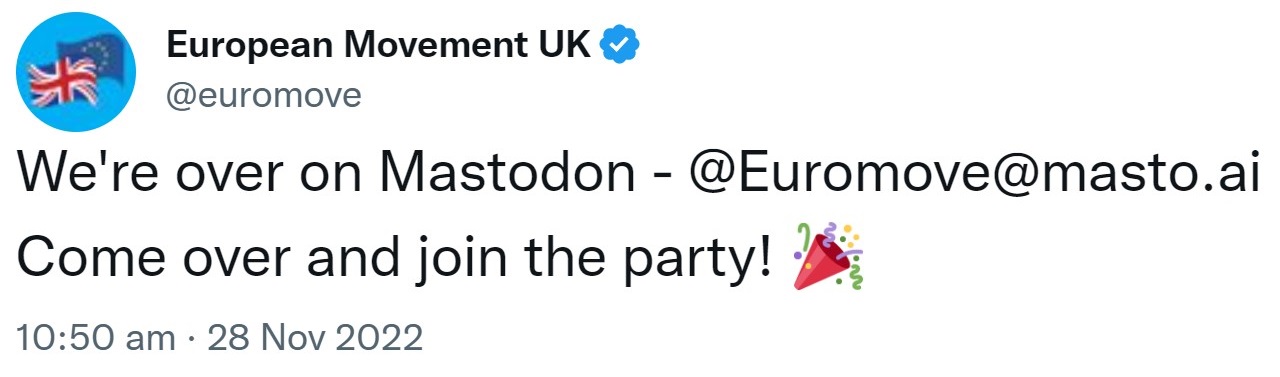This screenshot has height=377, width=1280.
Task: Click the European Movement UK display name
Action: pos(378,46)
